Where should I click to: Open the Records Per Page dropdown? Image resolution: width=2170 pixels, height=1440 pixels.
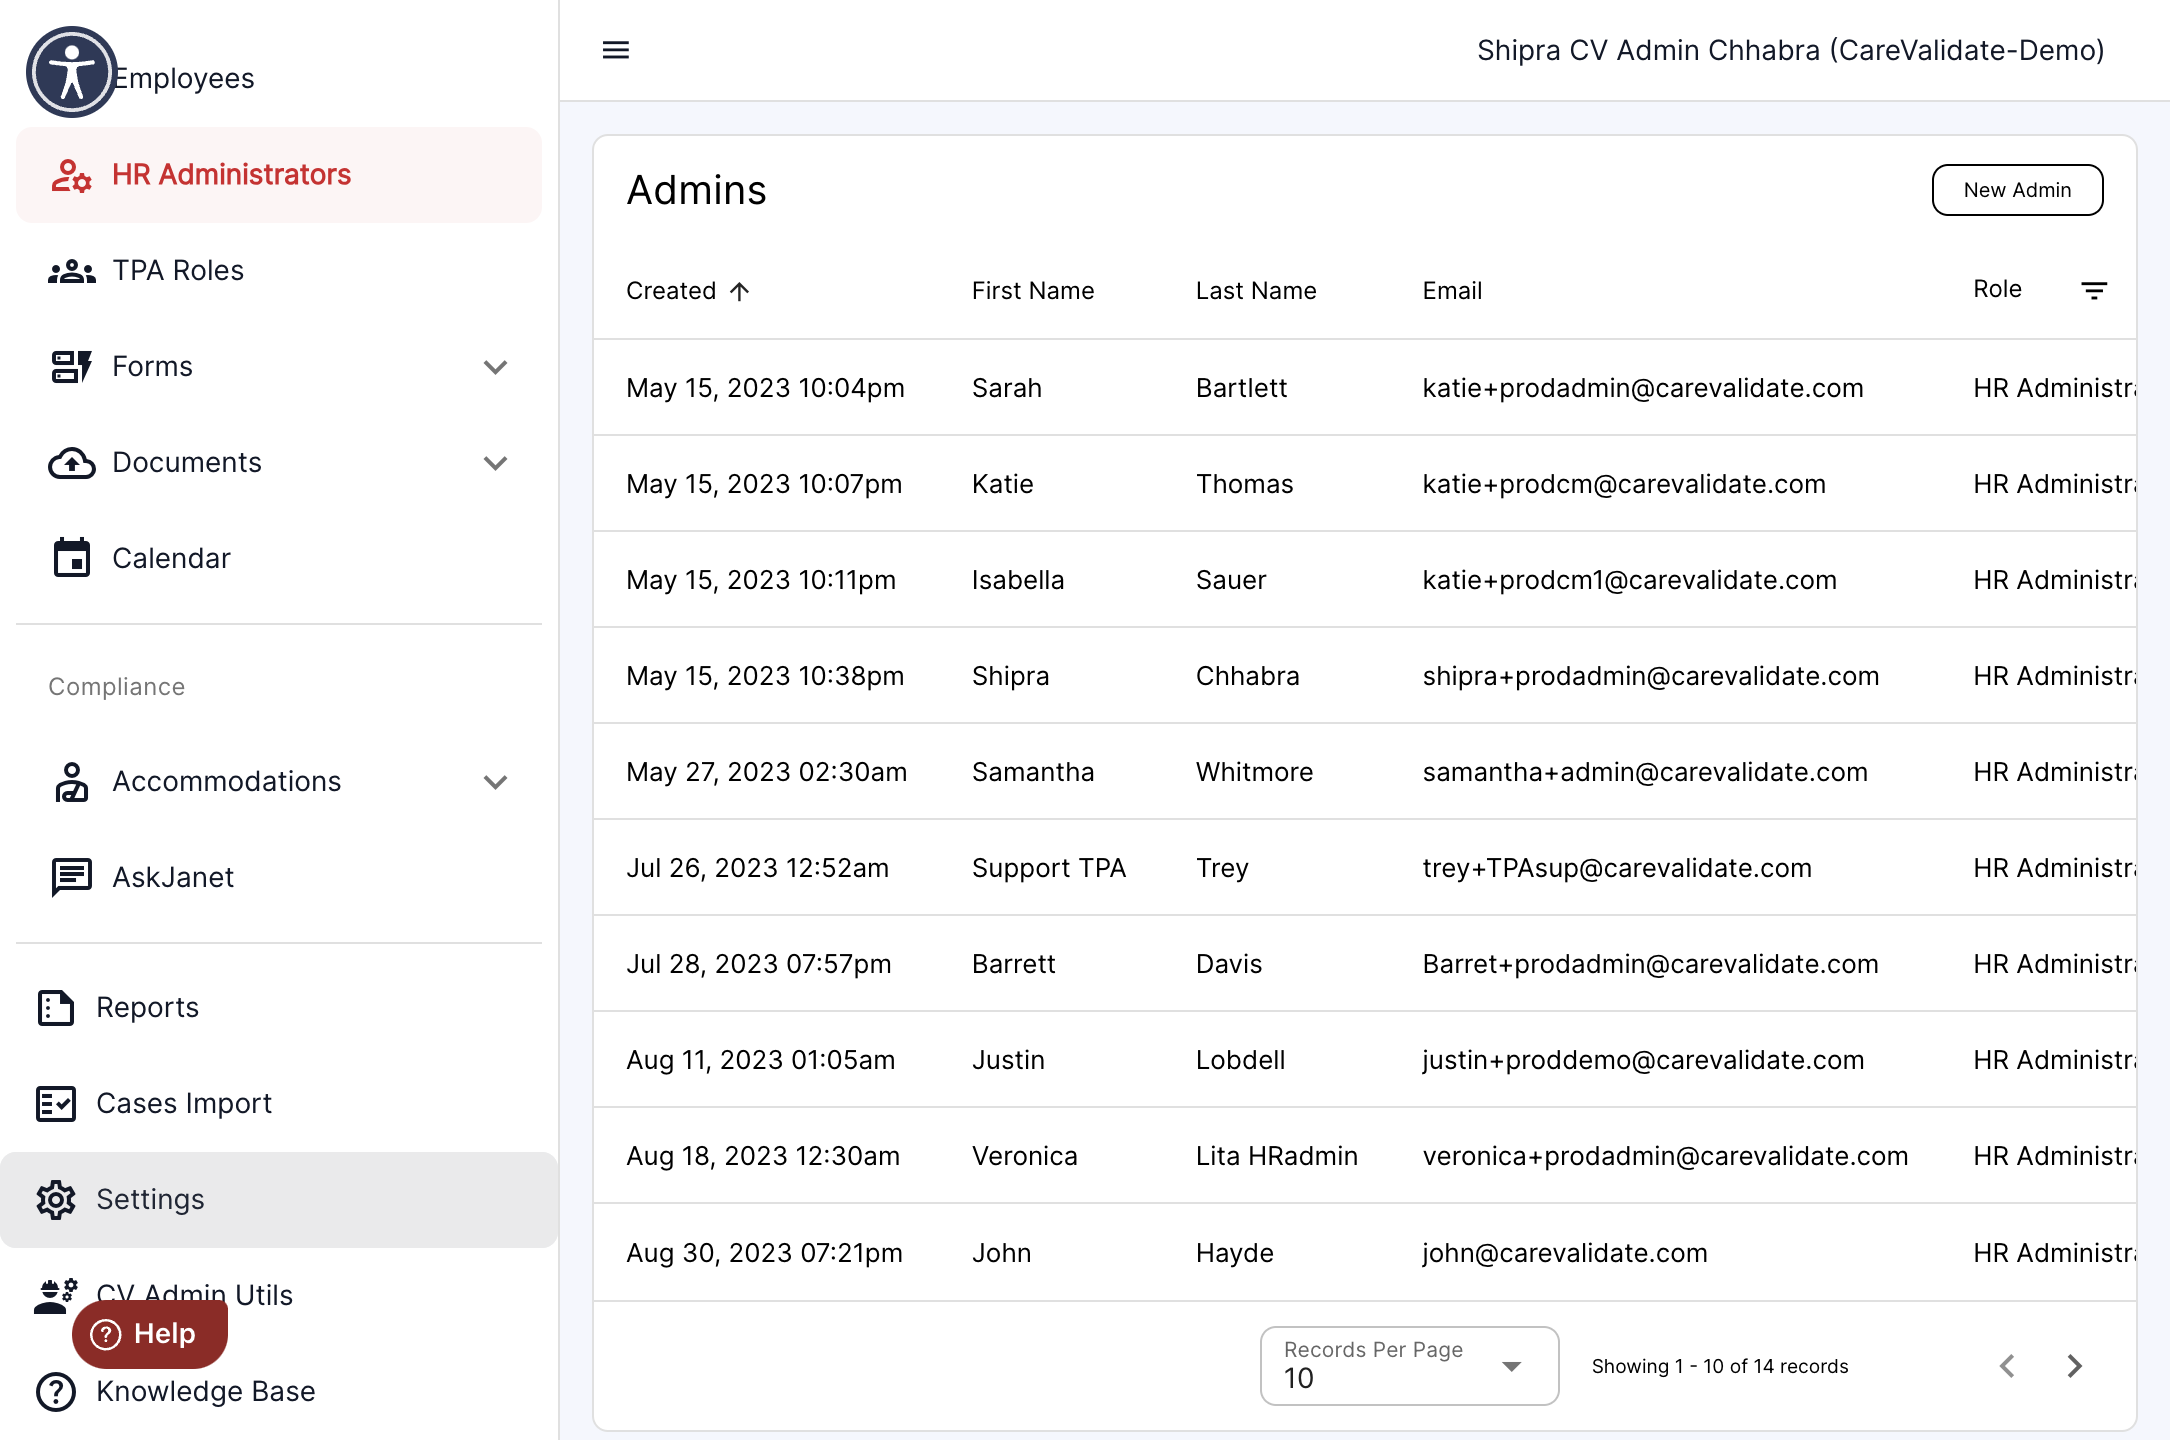1409,1366
